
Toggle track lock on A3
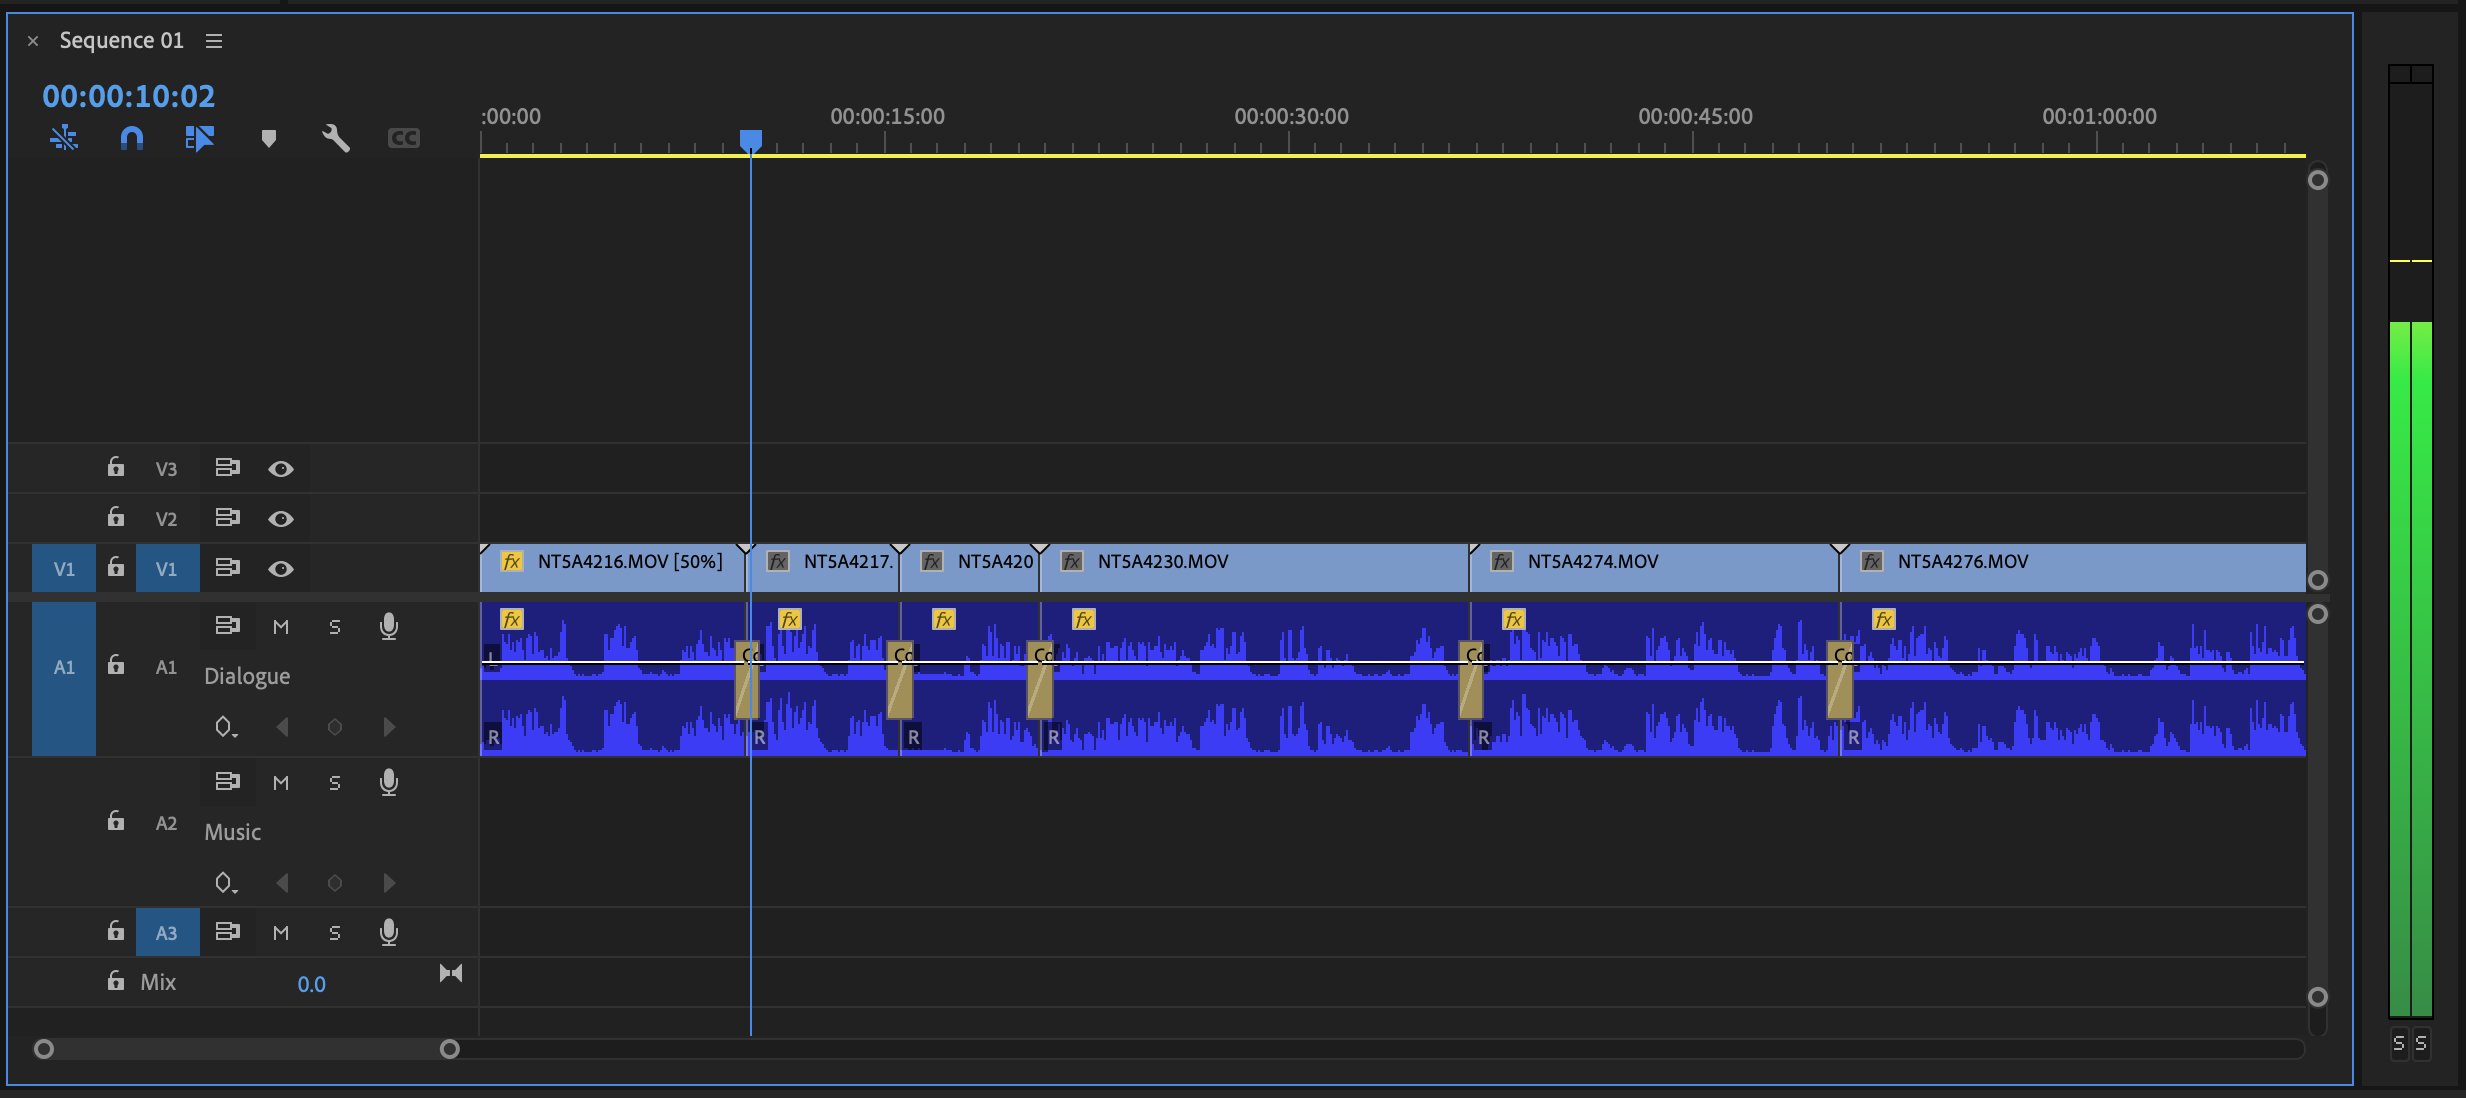(x=116, y=931)
